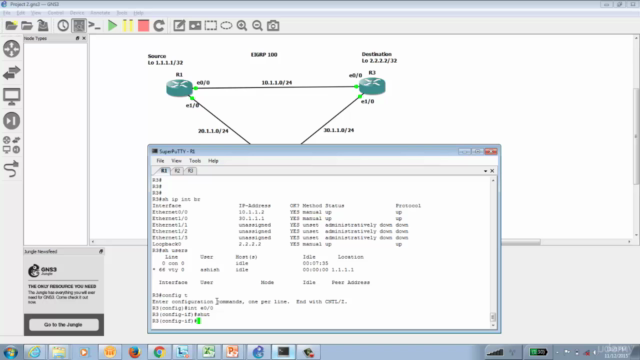Click the 10.1.1.0/24 link label
Image resolution: width=640 pixels, height=360 pixels.
[277, 82]
